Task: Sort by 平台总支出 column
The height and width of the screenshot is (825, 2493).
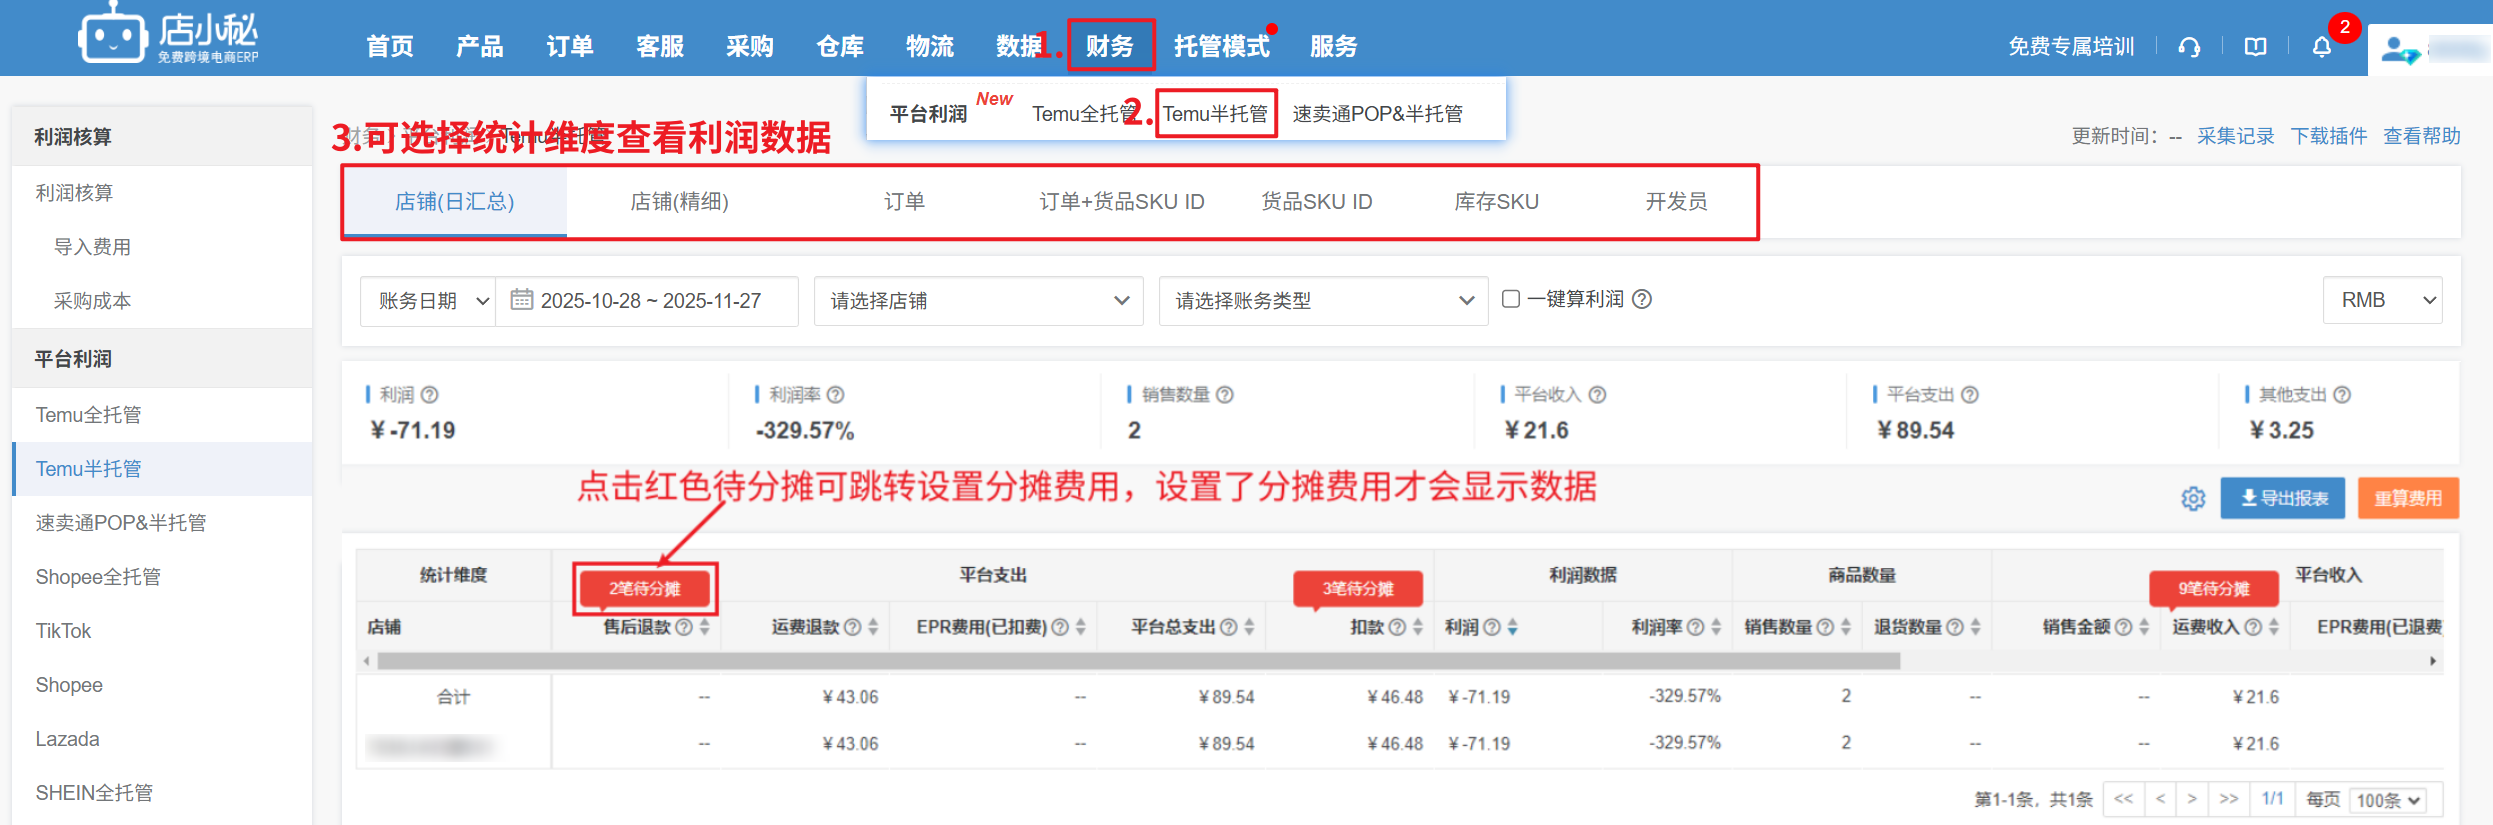Action: pos(1249,627)
